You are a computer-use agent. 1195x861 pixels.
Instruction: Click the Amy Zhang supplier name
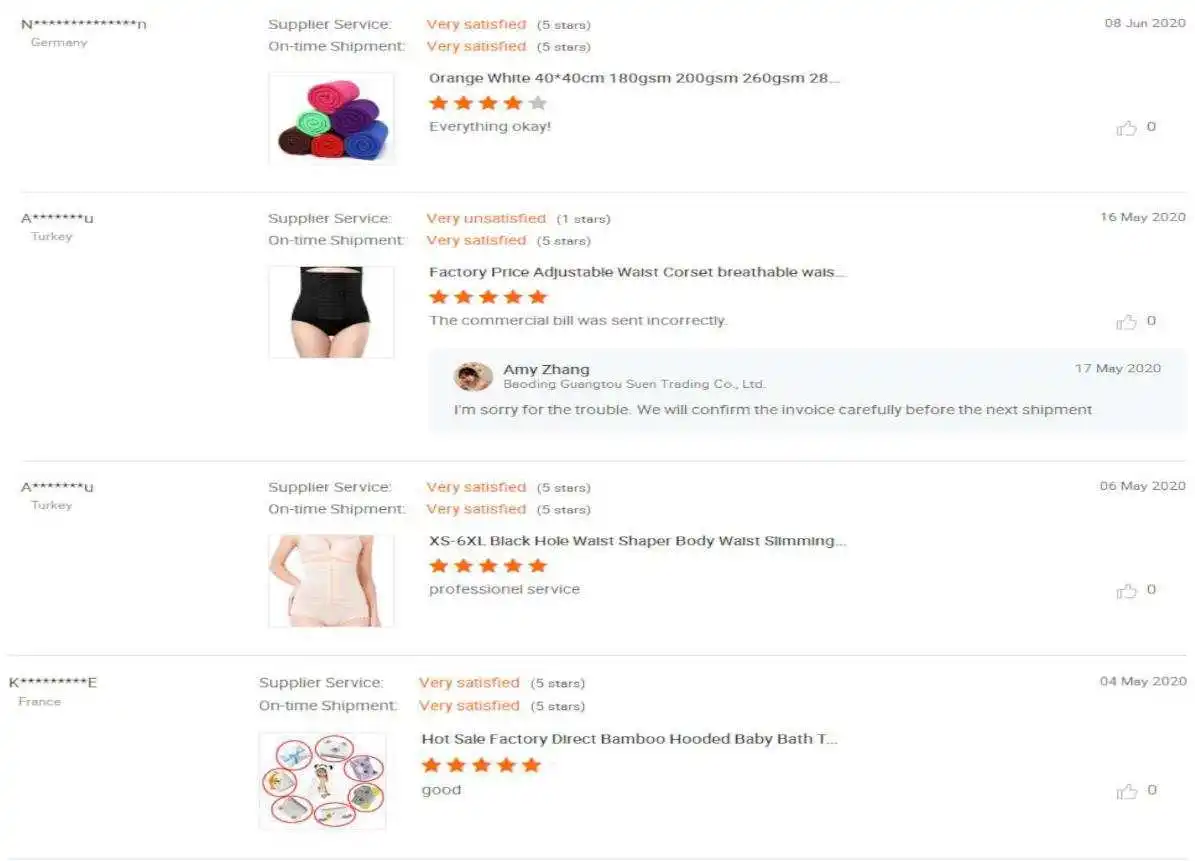point(546,369)
